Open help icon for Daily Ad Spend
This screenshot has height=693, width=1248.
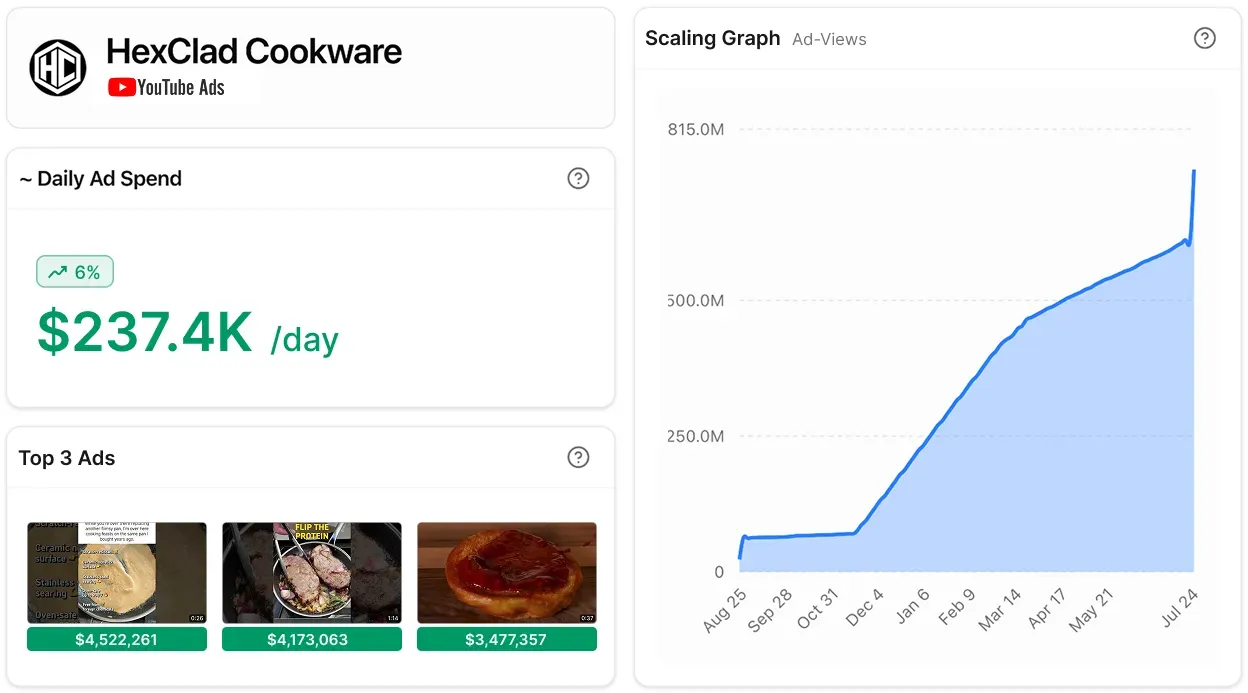tap(578, 178)
